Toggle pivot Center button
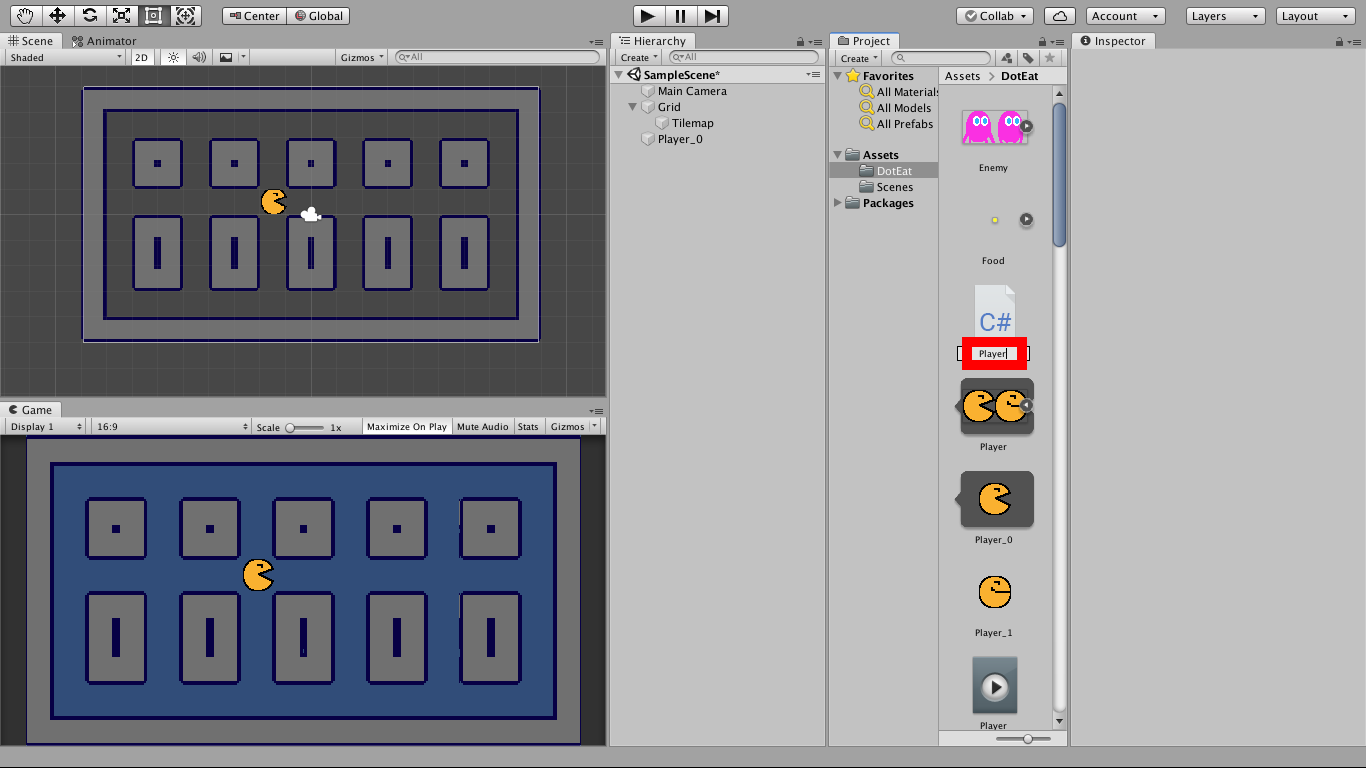The width and height of the screenshot is (1366, 768). coord(254,16)
